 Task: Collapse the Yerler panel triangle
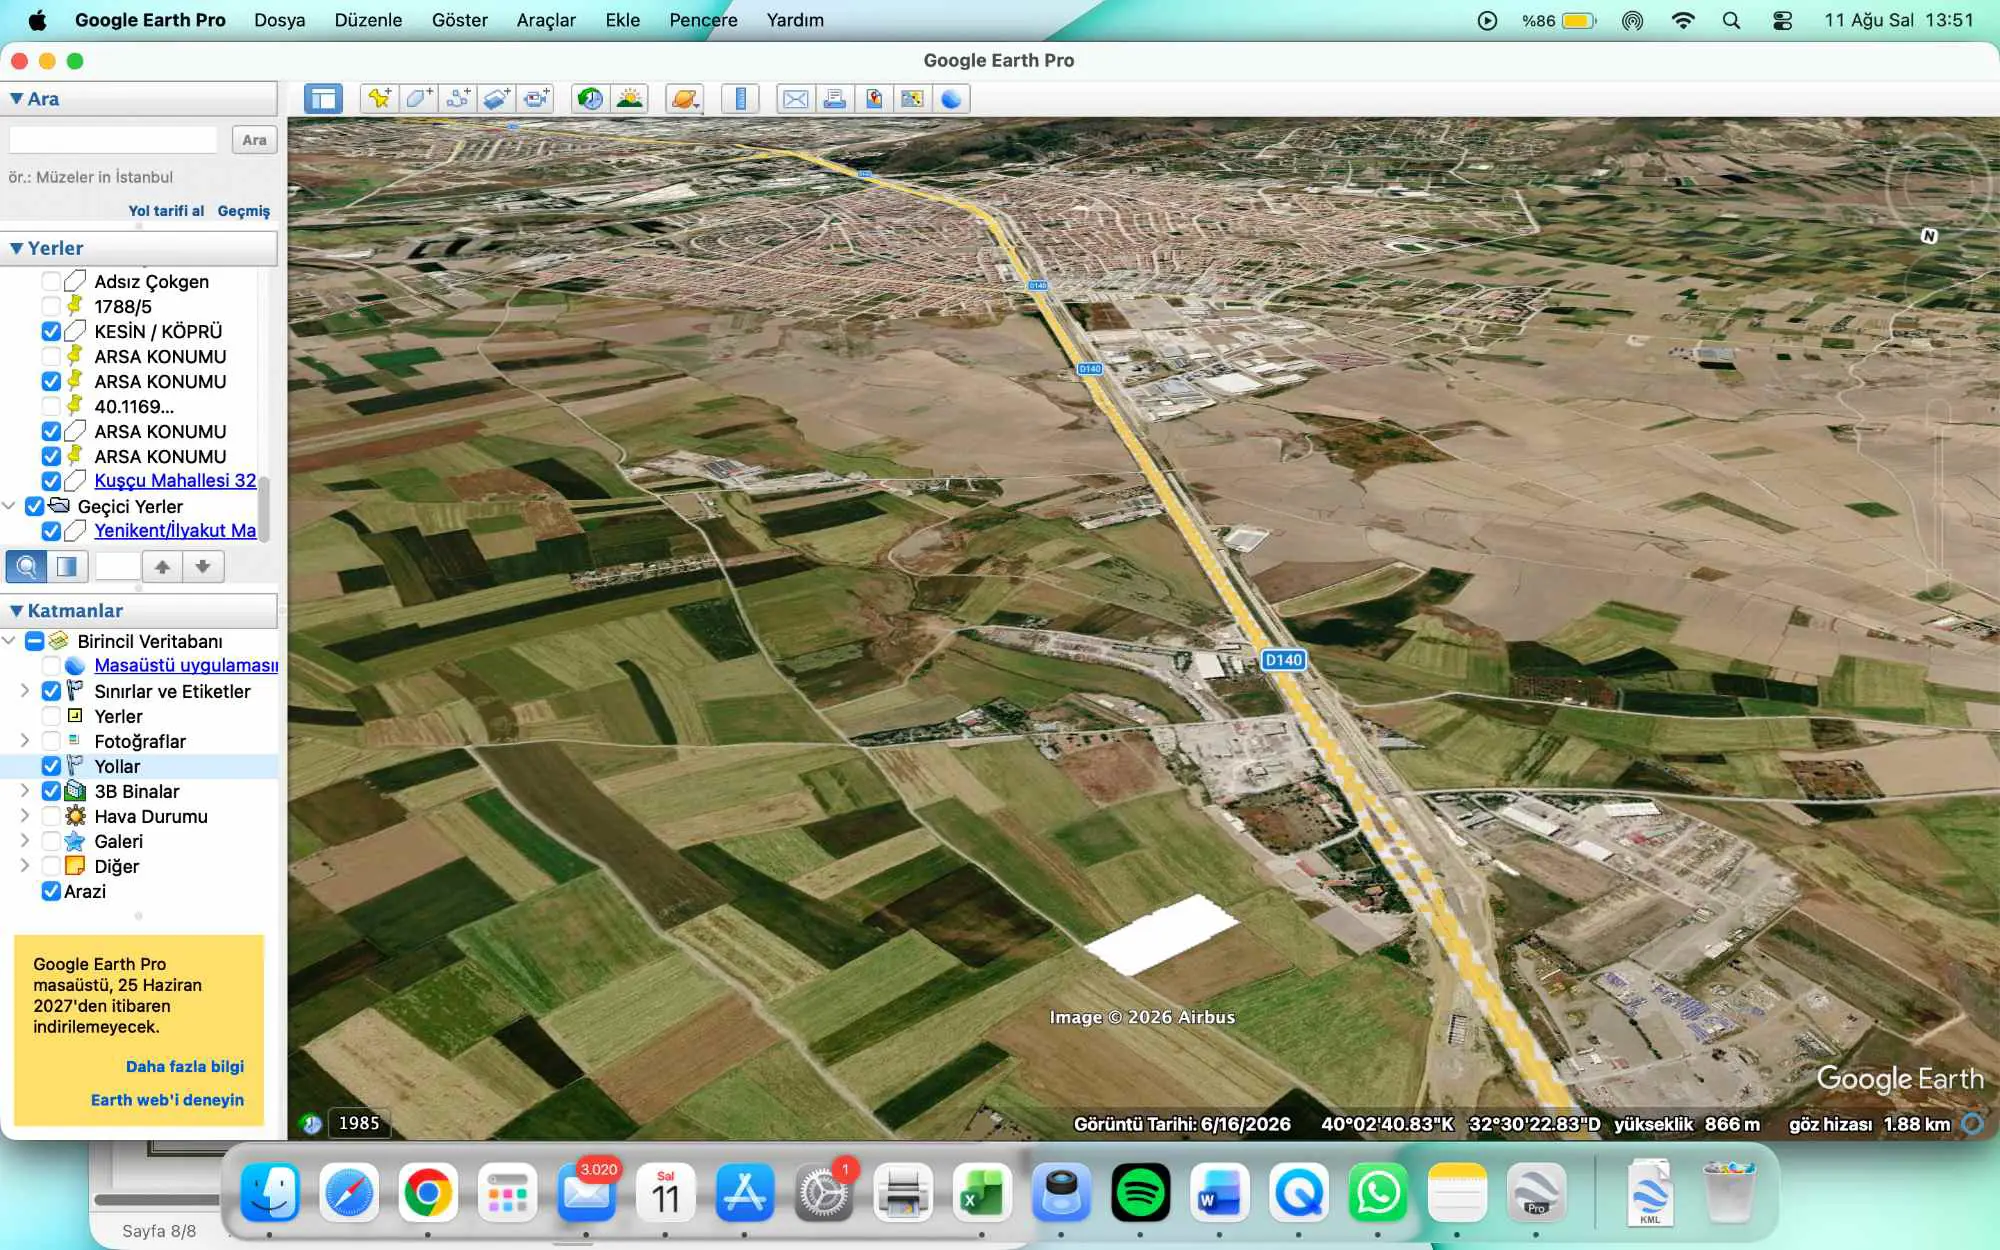coord(16,248)
